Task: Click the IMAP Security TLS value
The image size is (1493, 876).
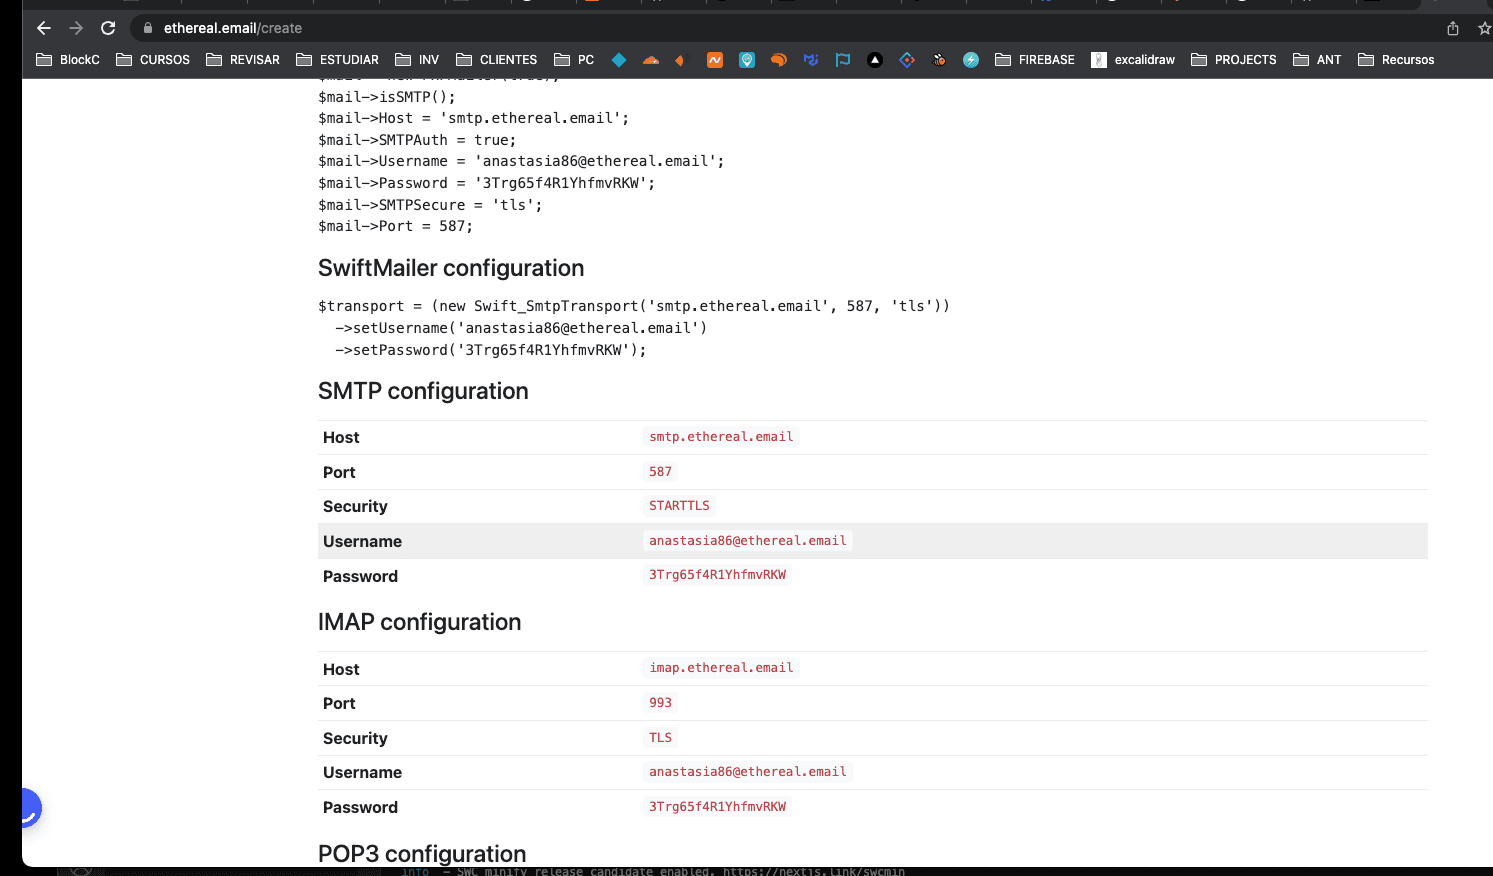Action: 660,737
